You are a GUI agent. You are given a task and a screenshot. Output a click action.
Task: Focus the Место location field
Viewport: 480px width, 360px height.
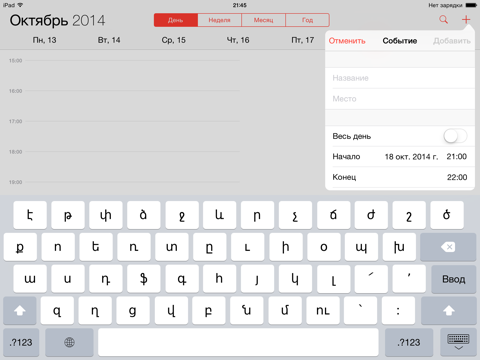[400, 99]
